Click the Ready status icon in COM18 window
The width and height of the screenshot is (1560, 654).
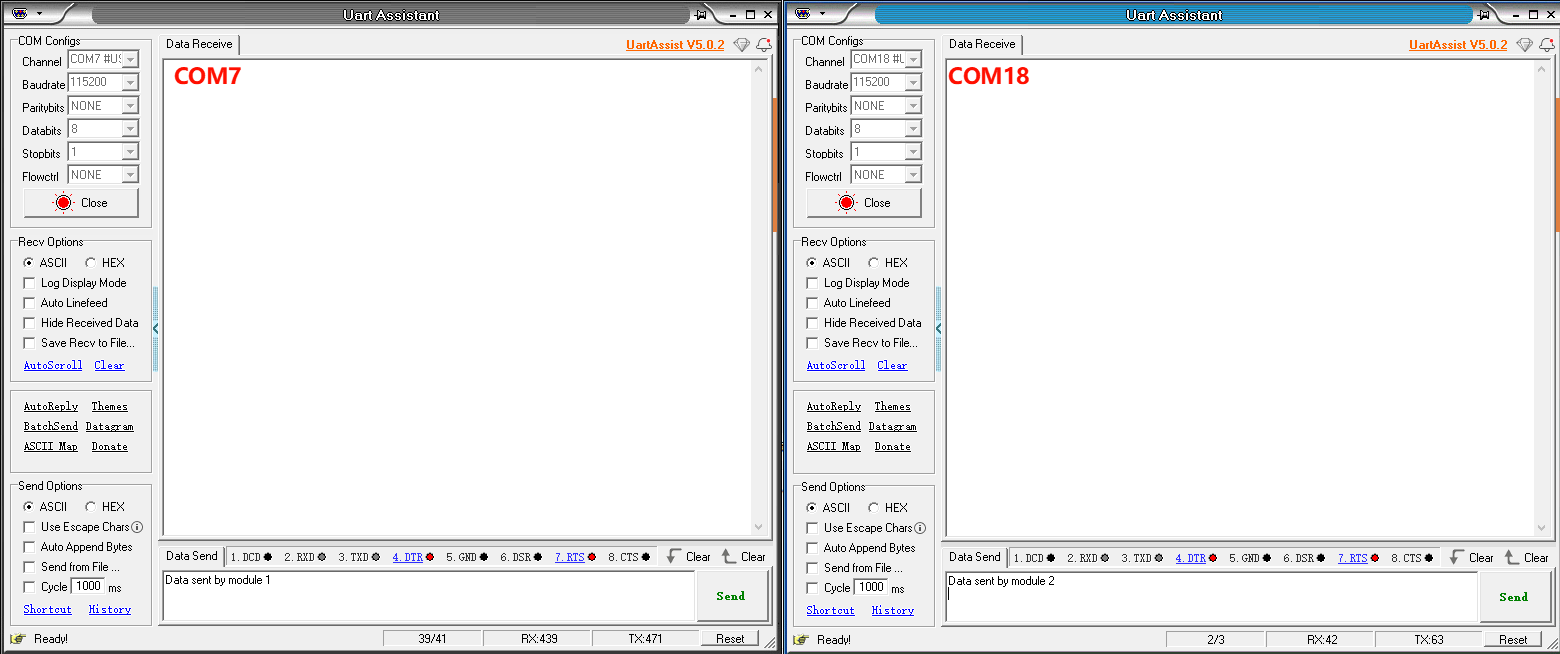[801, 639]
